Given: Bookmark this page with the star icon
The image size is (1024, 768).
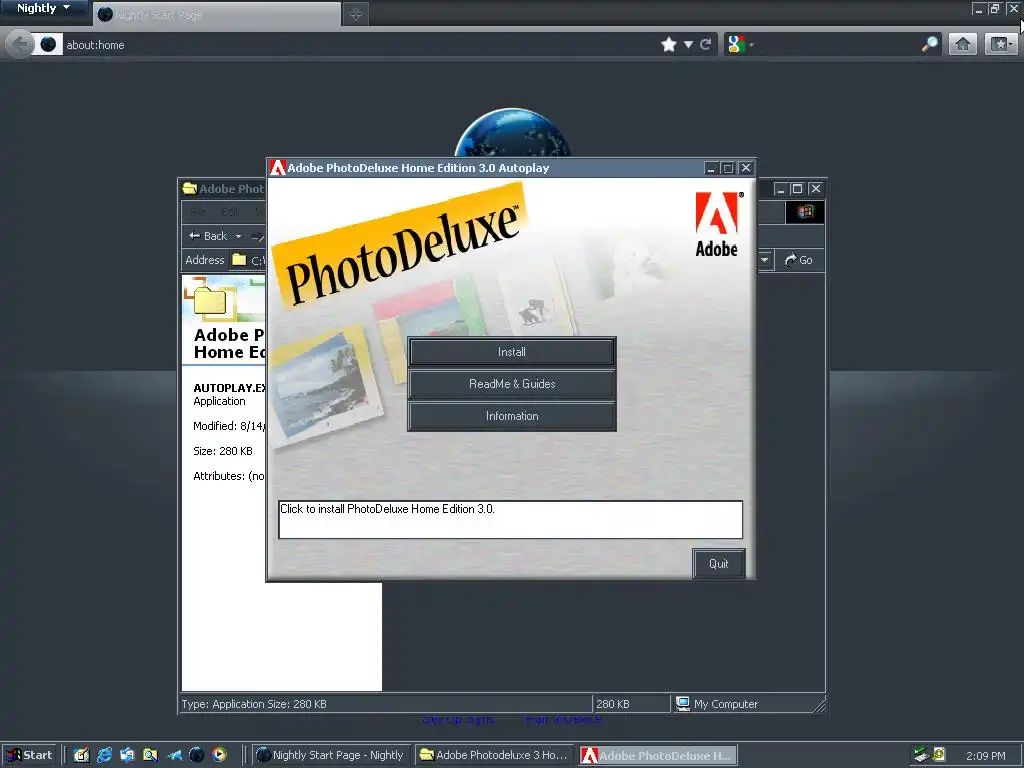Looking at the screenshot, I should tap(669, 44).
